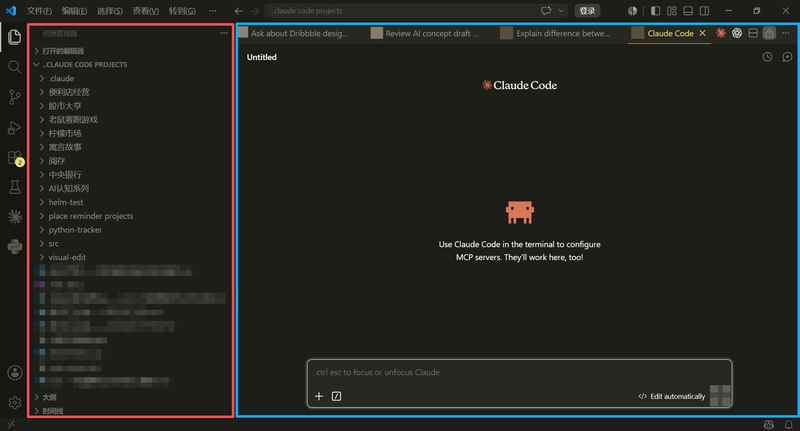Screen dimensions: 800x431
Task: Switch to Ask about Dribbble desig... tab
Action: click(300, 33)
